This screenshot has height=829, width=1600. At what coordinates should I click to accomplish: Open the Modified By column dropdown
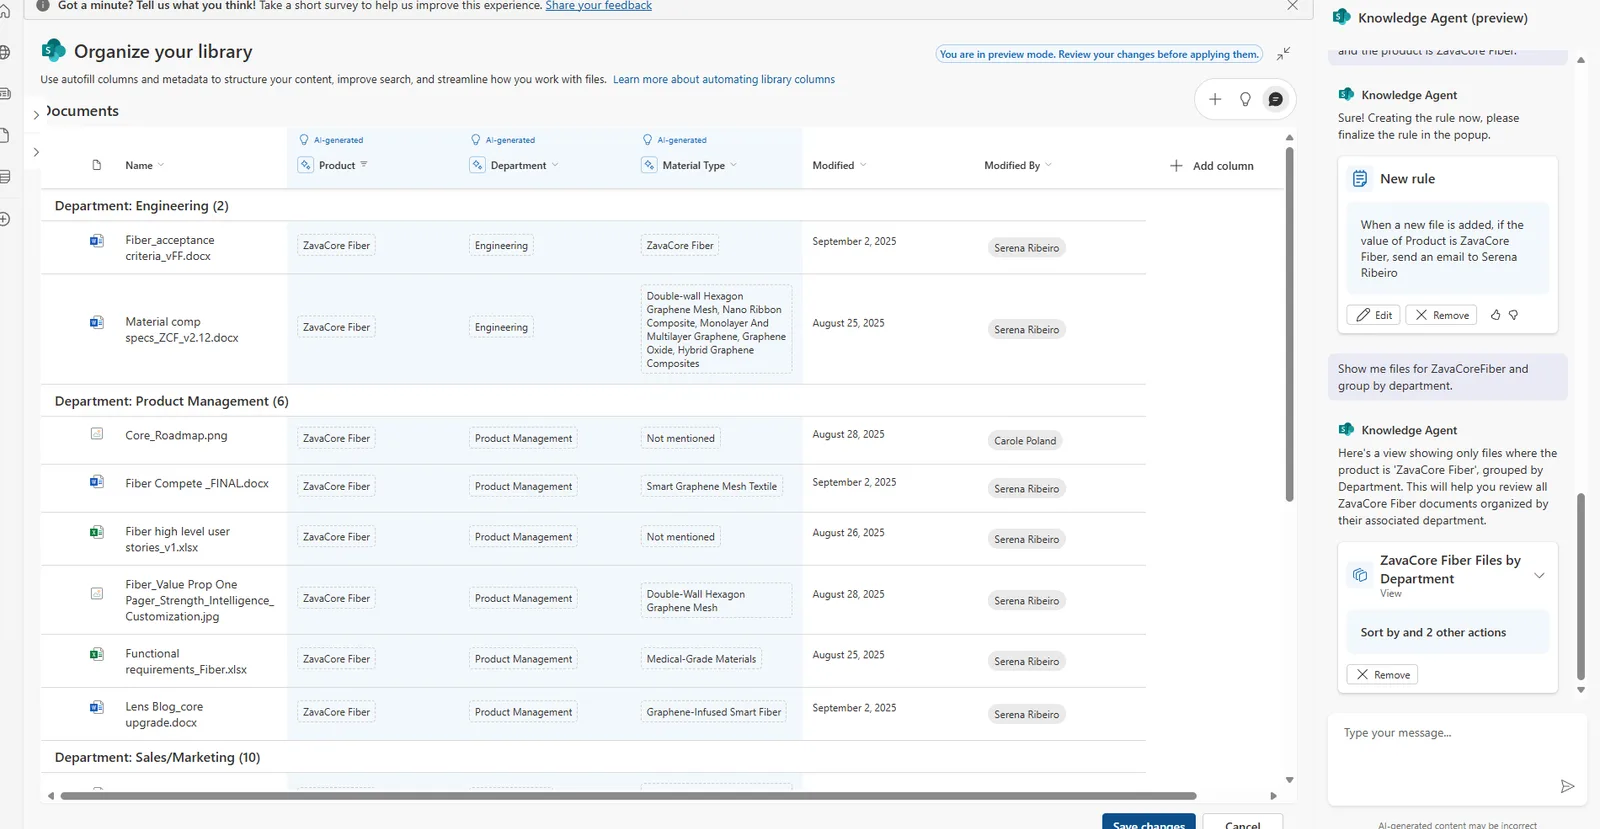(x=1048, y=165)
